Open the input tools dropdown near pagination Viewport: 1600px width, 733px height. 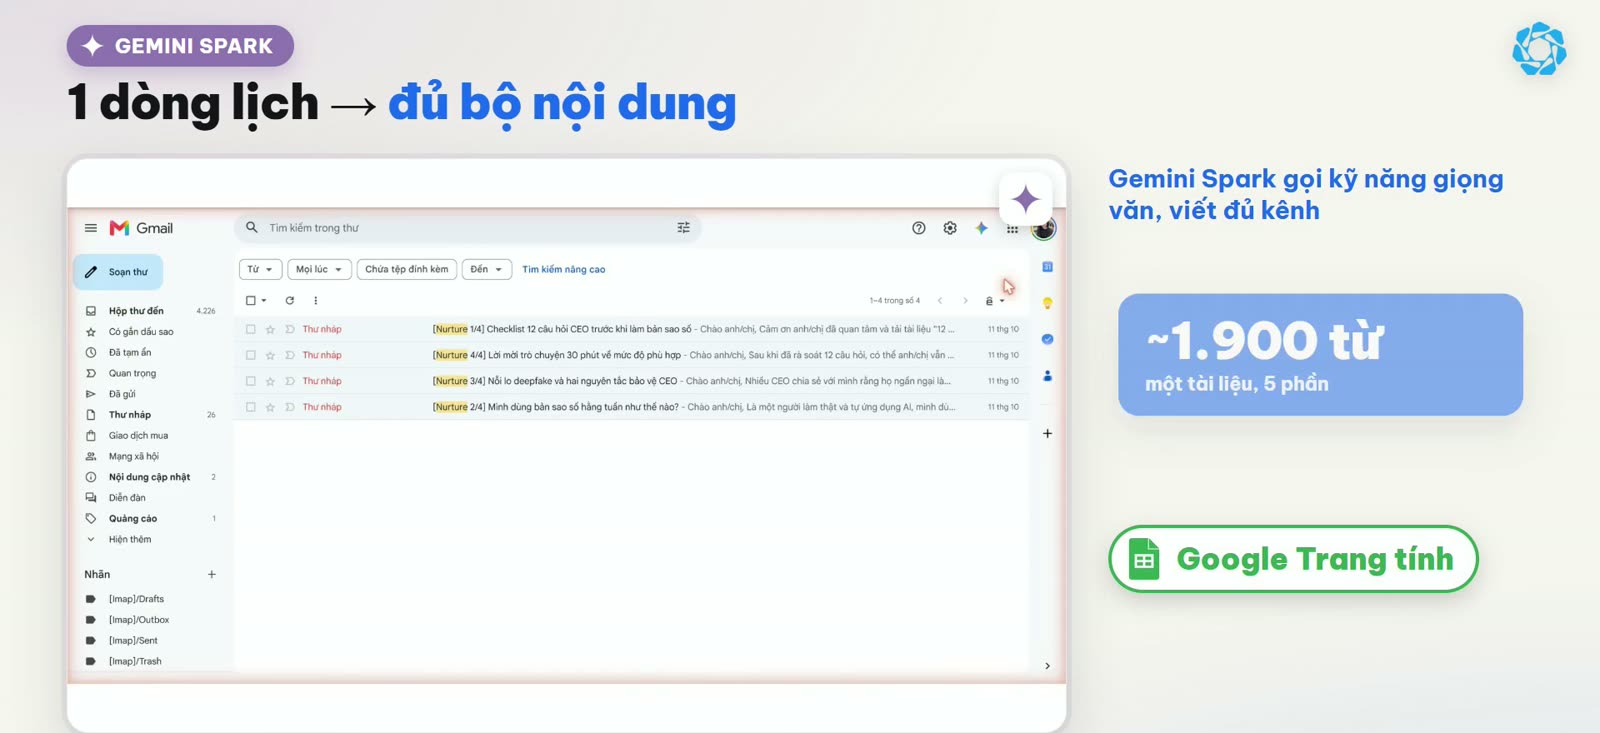point(994,300)
